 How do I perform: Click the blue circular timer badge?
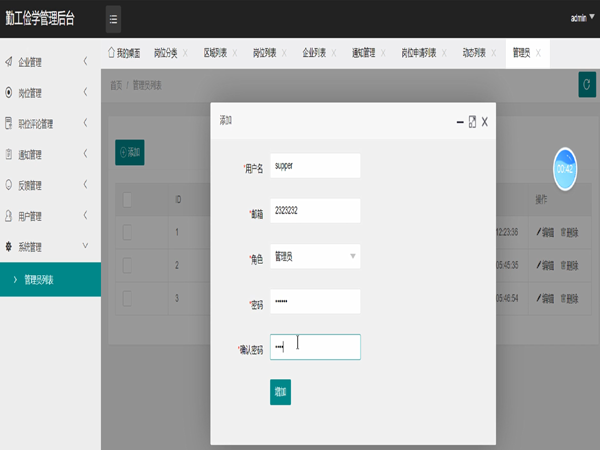565,169
